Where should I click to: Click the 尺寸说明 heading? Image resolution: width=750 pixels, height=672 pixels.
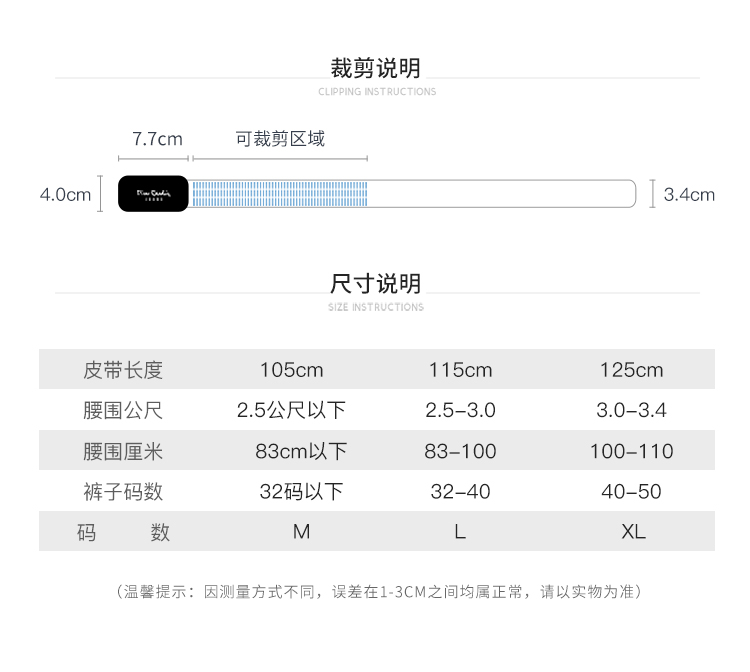(376, 283)
